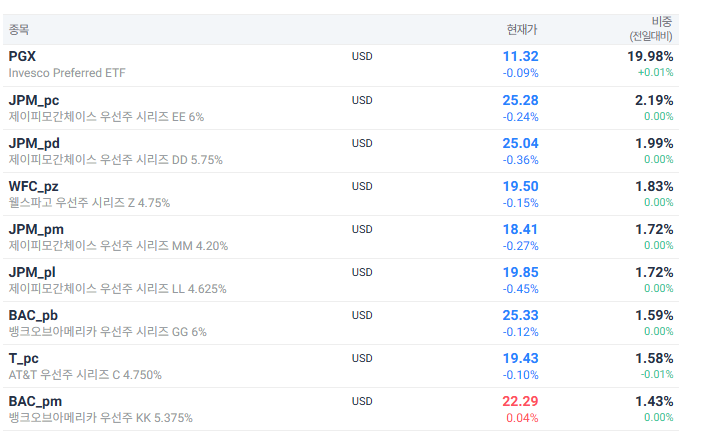Click 웰스파고 우선주 시리즈 Z 4.75% description
Screen dimensions: 717x431
coord(89,203)
